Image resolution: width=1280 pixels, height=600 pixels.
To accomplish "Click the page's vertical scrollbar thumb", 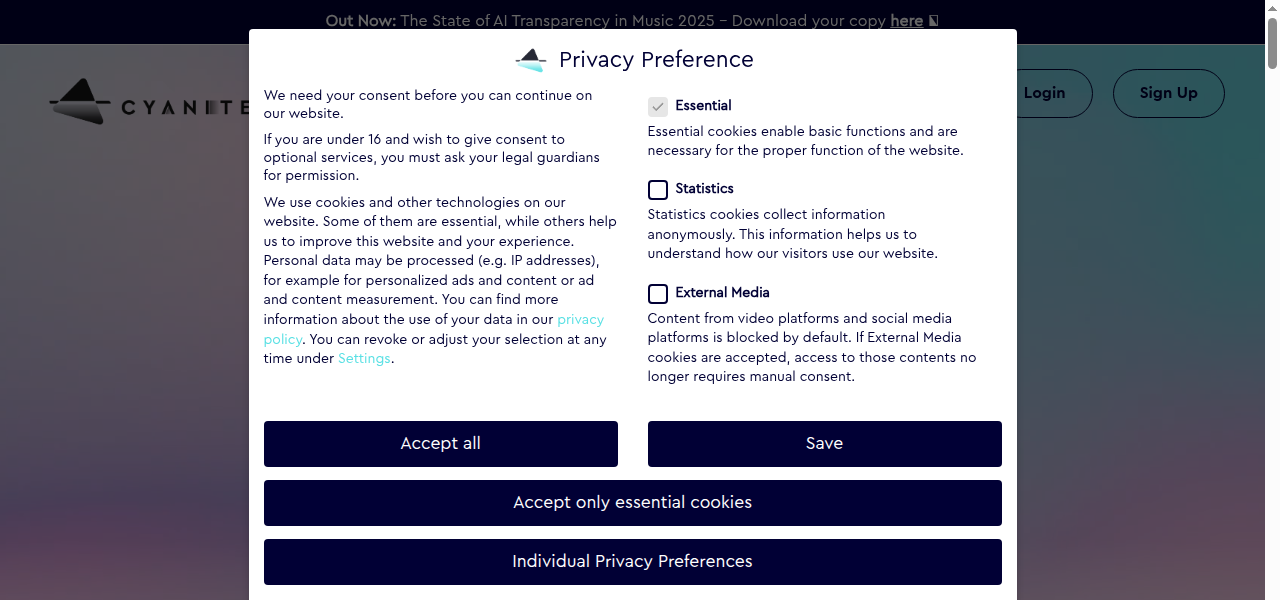I will [x=1272, y=45].
